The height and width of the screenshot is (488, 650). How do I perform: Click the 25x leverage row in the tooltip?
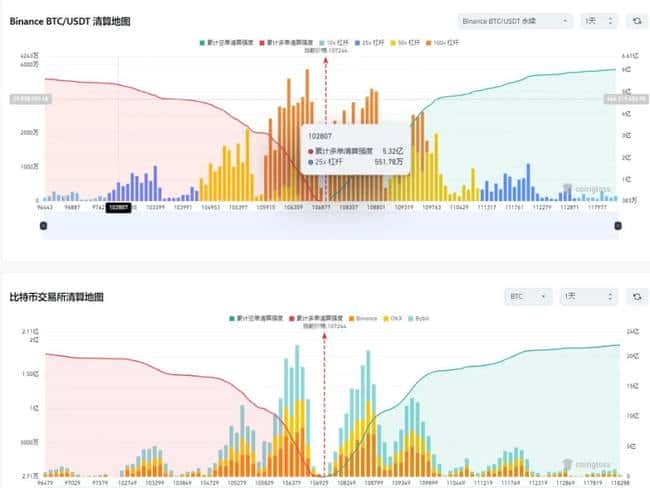355,162
